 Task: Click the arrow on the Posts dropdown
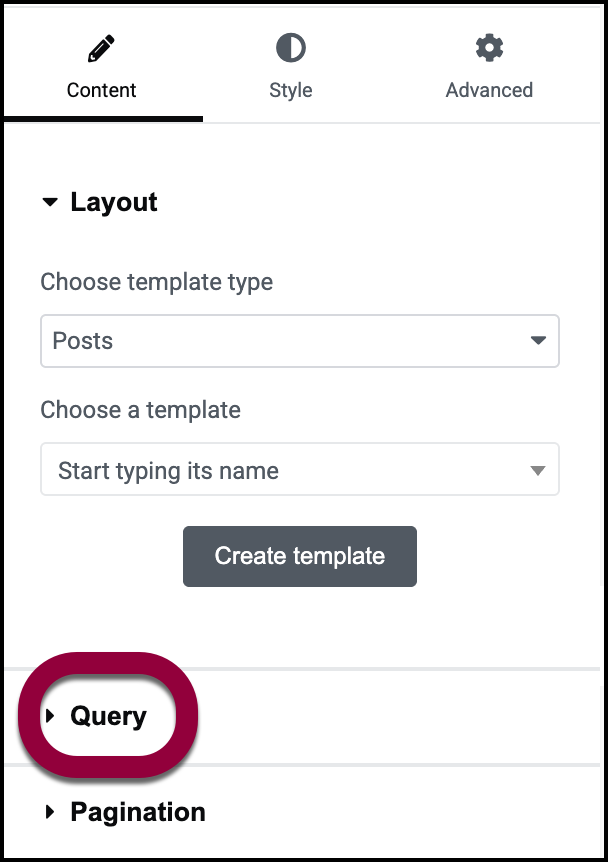pyautogui.click(x=538, y=341)
